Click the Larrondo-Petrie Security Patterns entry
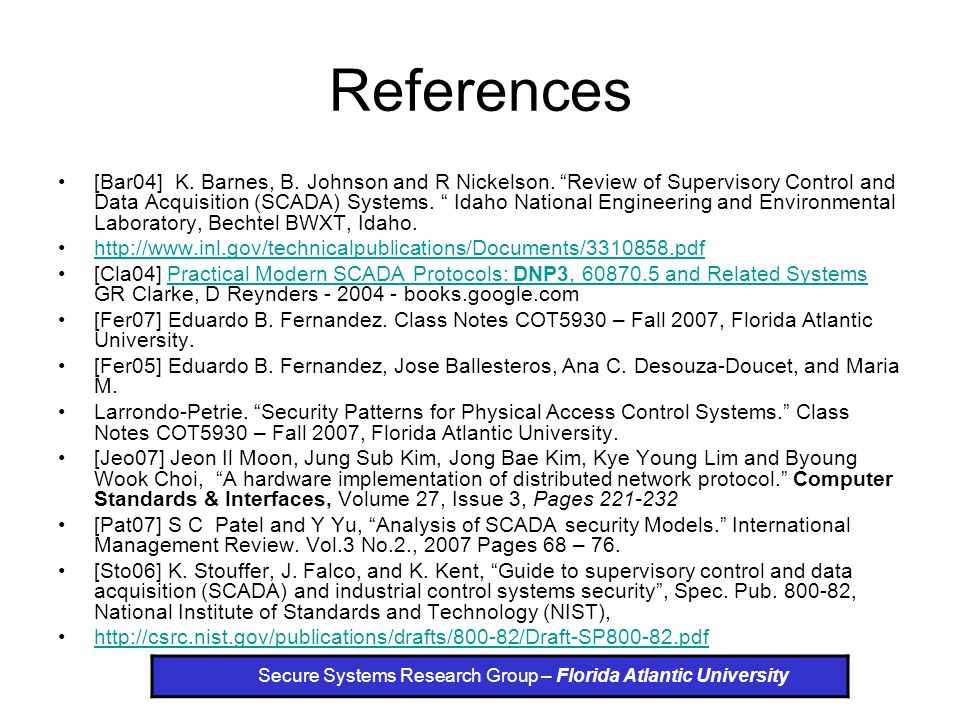Image resolution: width=960 pixels, height=720 pixels. [471, 422]
